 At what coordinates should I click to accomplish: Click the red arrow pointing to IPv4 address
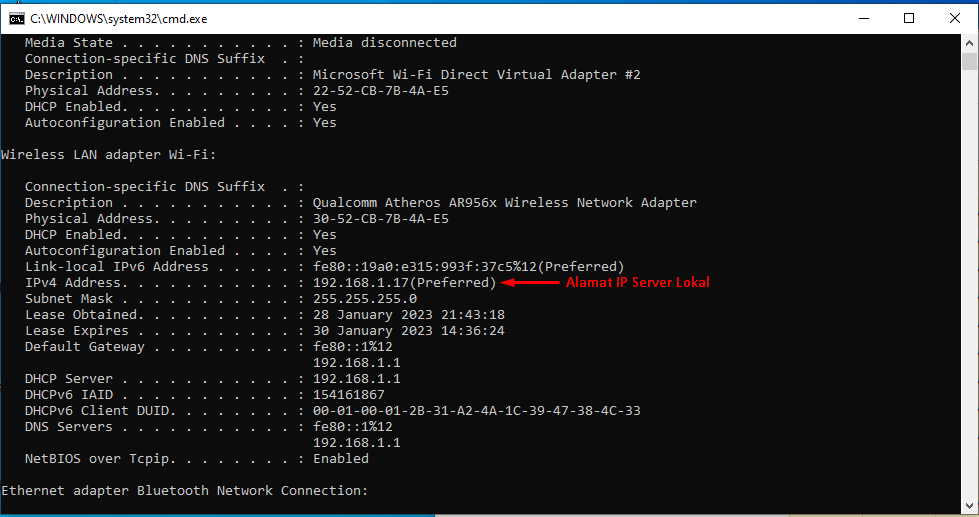click(x=530, y=282)
